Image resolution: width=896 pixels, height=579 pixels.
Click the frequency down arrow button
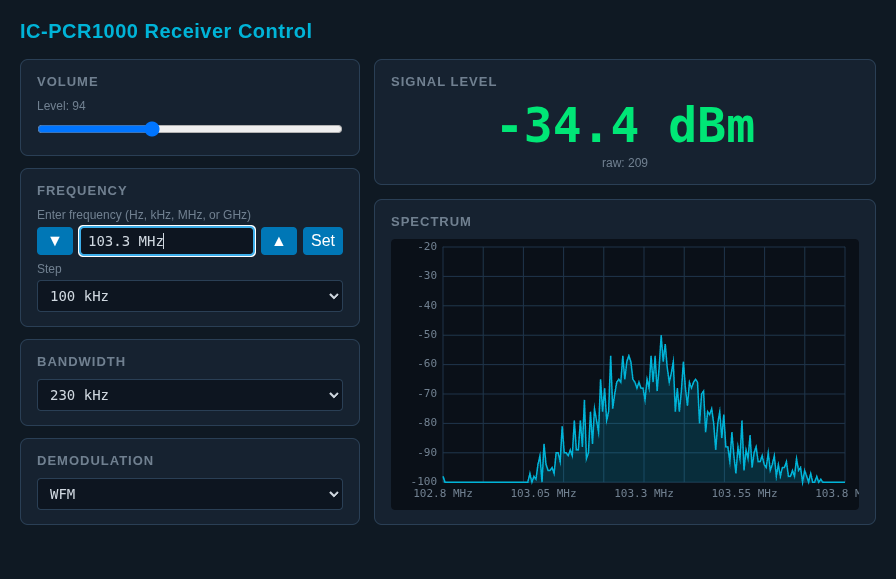pos(55,241)
